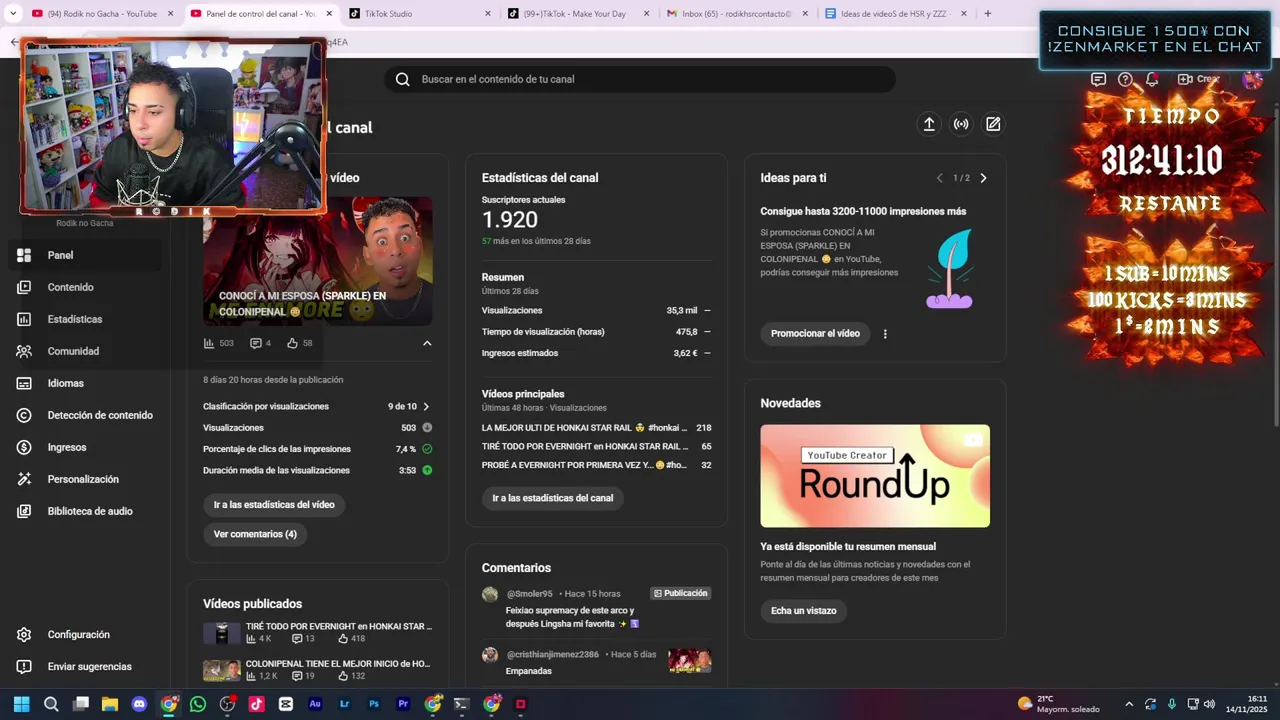This screenshot has width=1280, height=720.
Task: Open TikTok app on the taskbar
Action: pyautogui.click(x=256, y=704)
